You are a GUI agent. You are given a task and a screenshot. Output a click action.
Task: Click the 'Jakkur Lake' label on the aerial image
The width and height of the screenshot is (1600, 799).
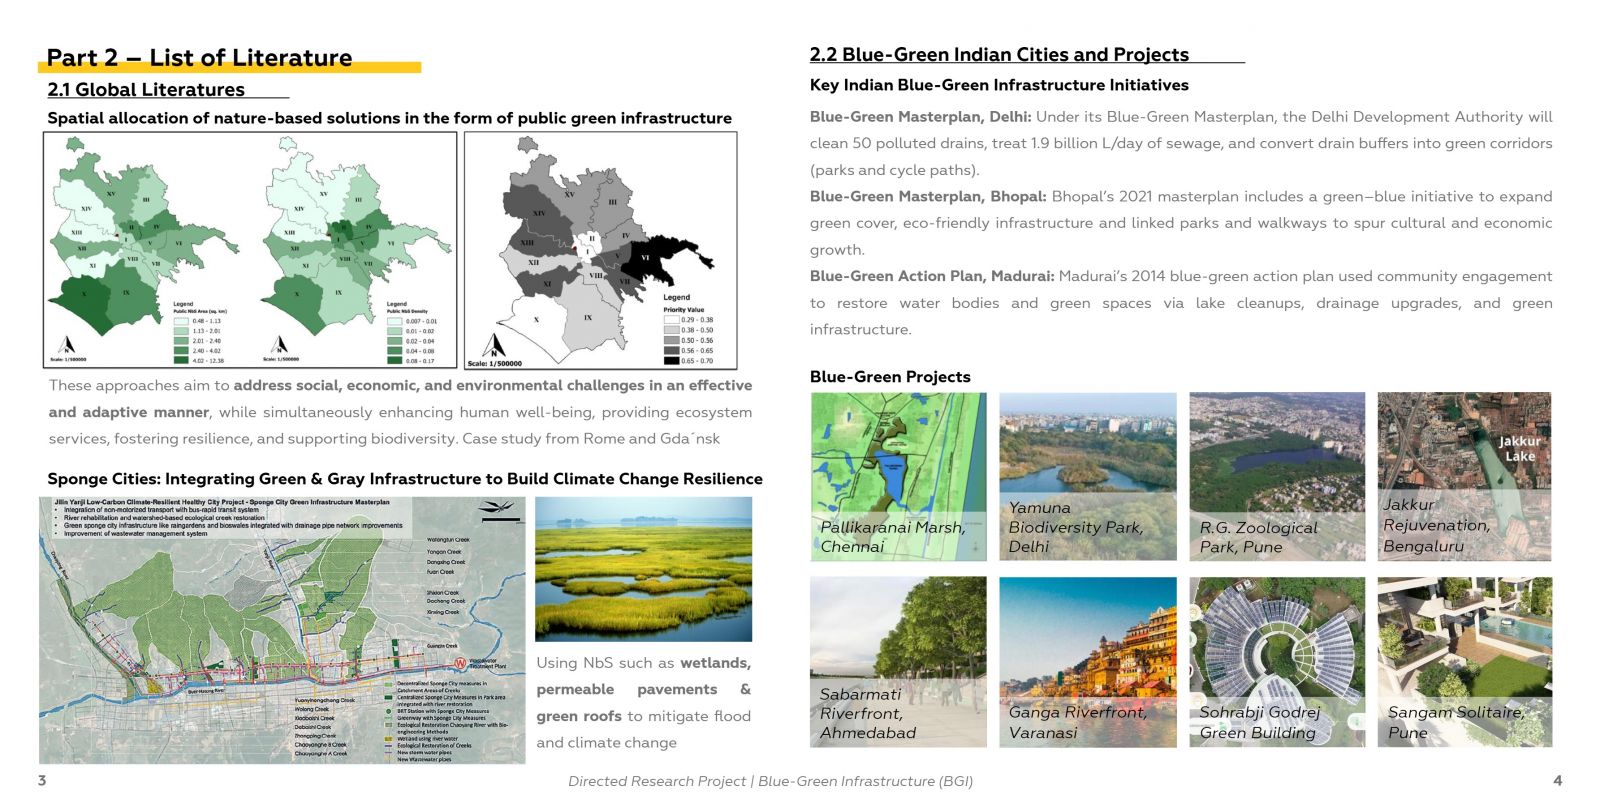[1519, 449]
